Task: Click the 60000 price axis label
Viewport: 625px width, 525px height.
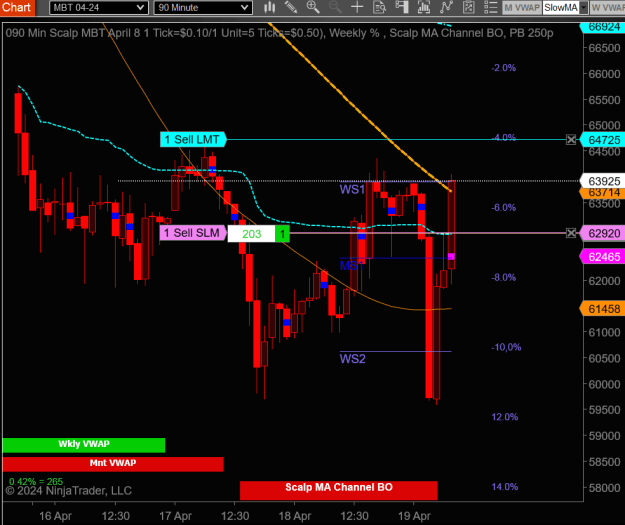Action: 604,385
